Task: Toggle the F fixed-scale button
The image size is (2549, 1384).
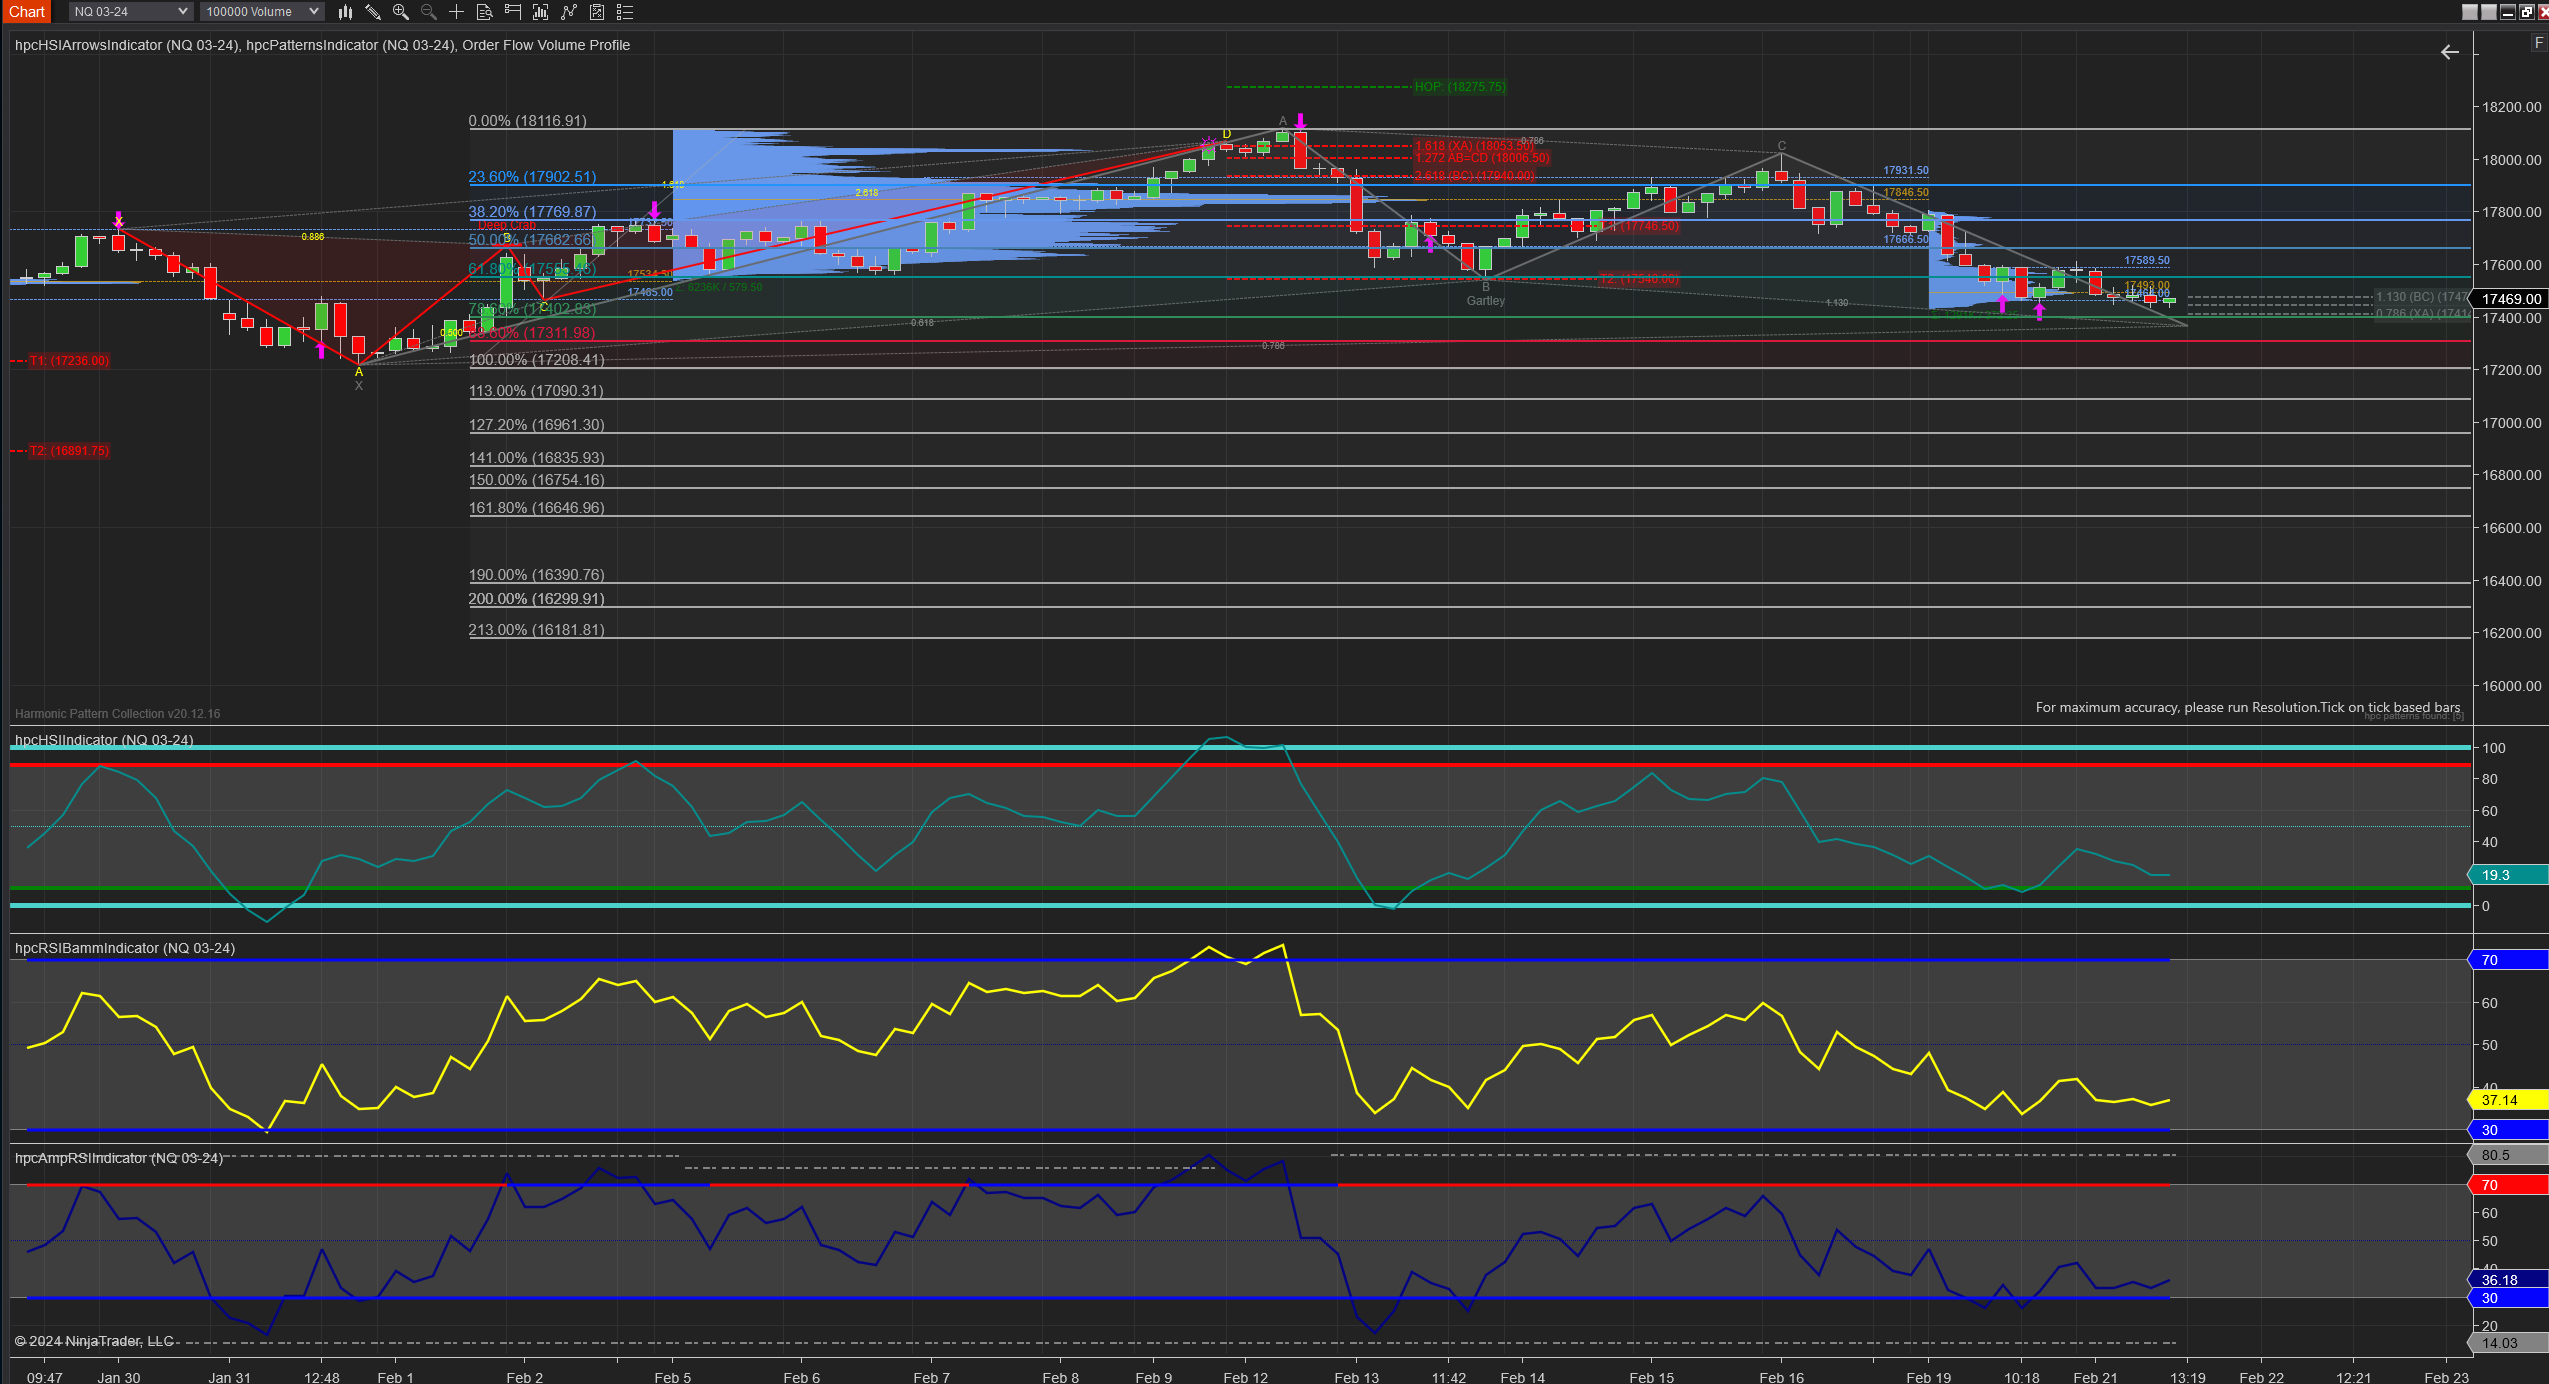Action: click(x=2538, y=43)
